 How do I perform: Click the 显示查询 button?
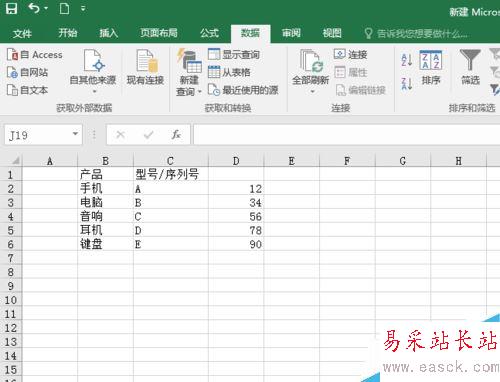tap(234, 54)
